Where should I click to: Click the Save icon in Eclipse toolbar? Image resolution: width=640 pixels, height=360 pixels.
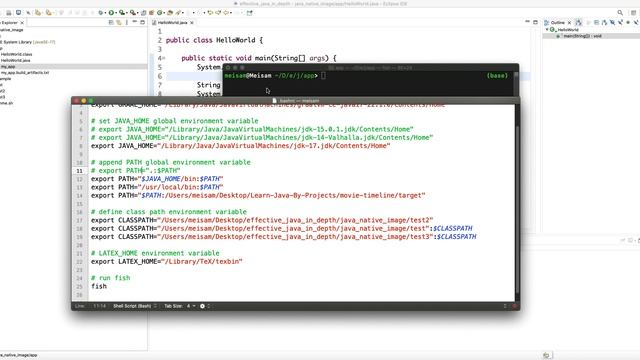pyautogui.click(x=8, y=13)
